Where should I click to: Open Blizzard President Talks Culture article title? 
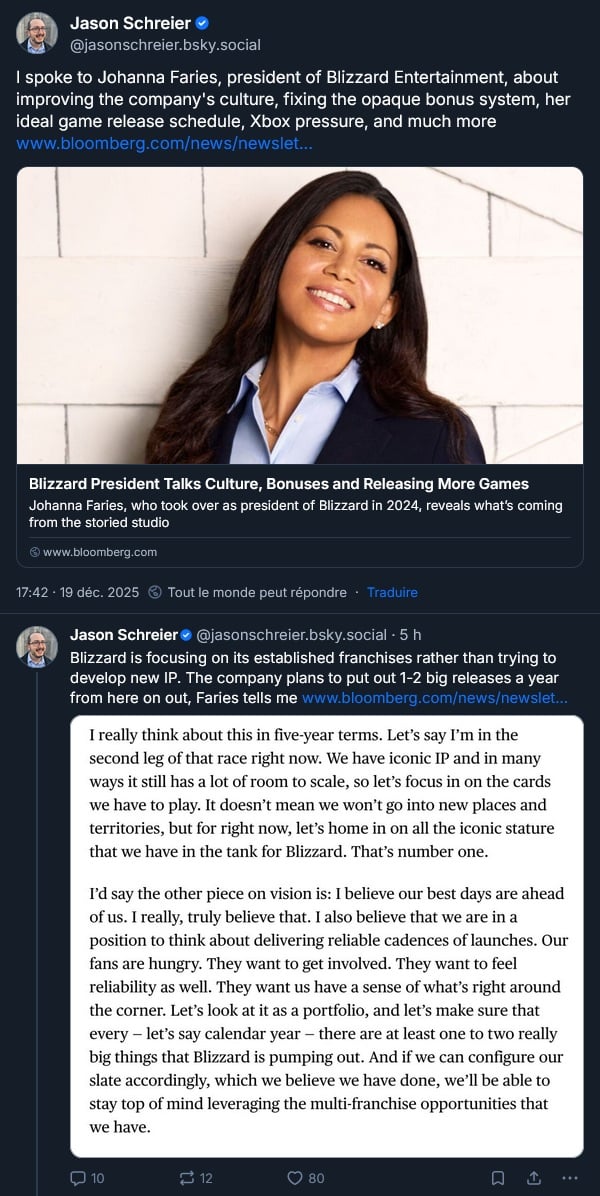(x=279, y=484)
